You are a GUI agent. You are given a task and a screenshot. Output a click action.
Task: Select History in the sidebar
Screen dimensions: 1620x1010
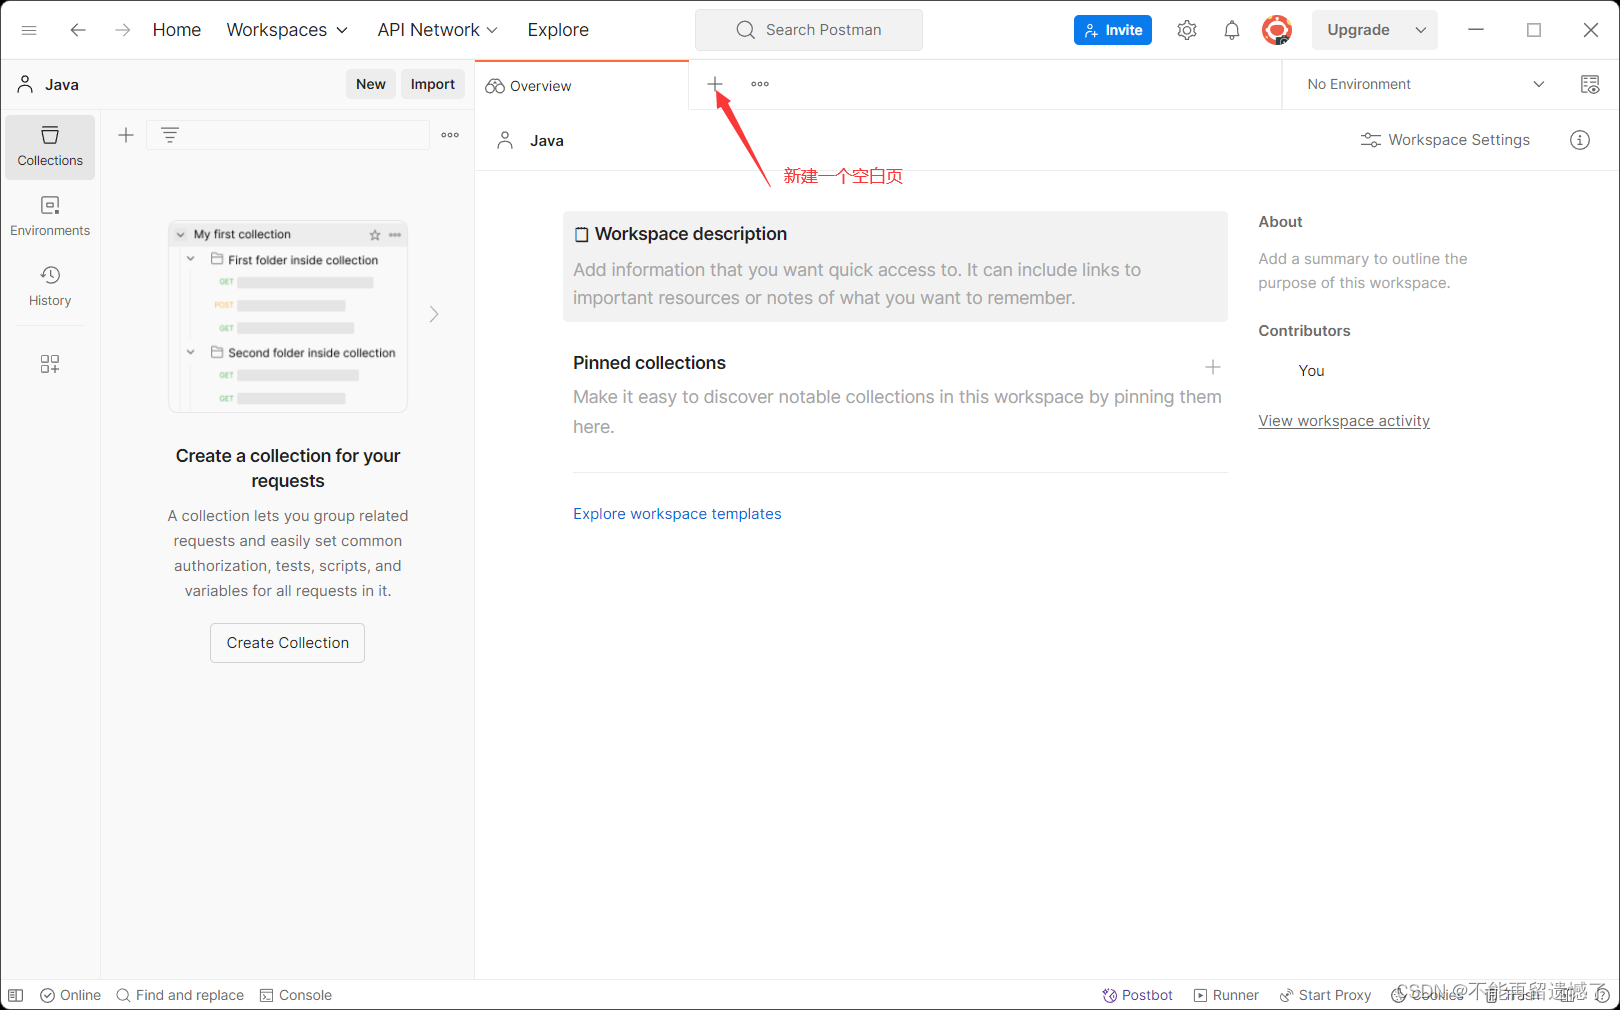pyautogui.click(x=50, y=286)
